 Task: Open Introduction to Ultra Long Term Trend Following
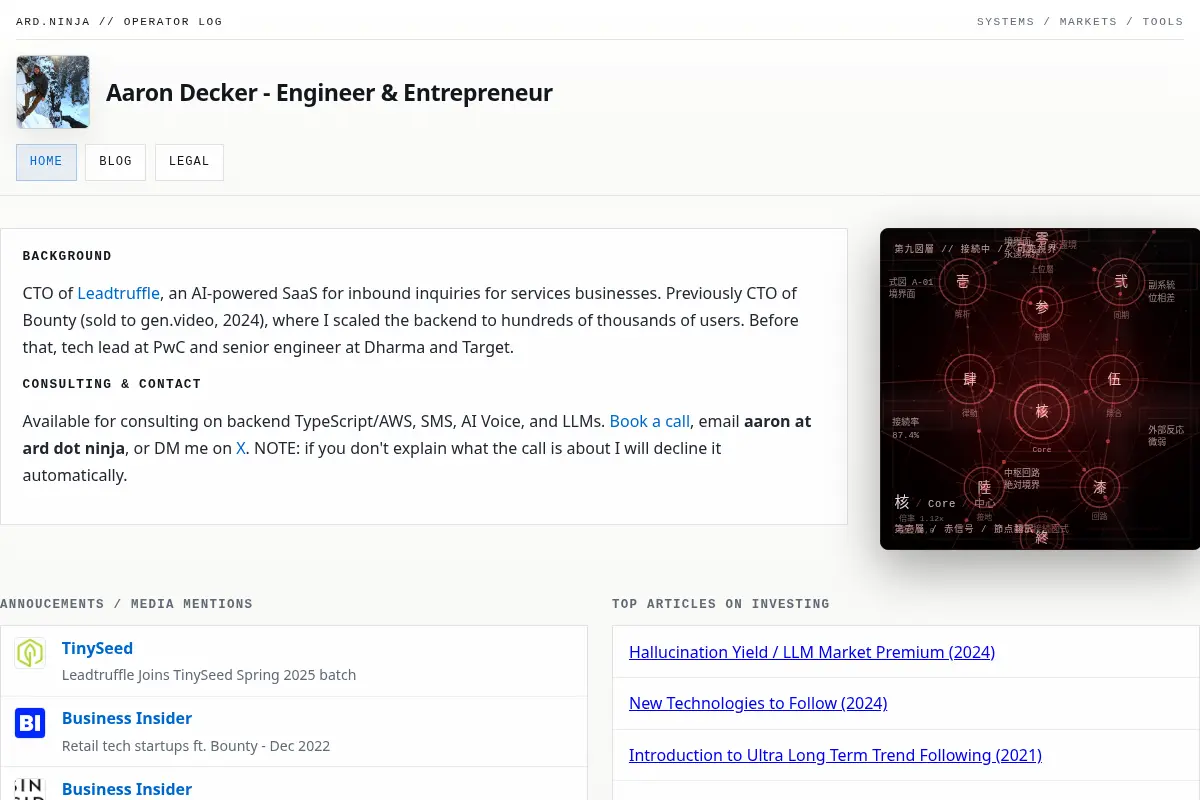(x=835, y=755)
